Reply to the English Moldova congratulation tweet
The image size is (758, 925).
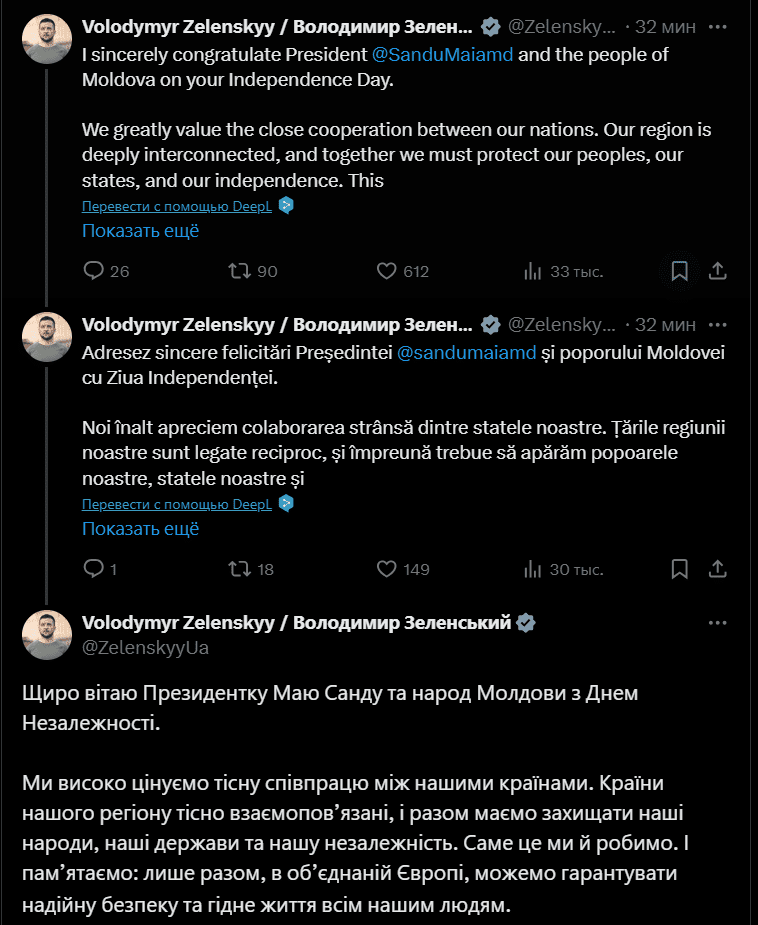point(93,271)
